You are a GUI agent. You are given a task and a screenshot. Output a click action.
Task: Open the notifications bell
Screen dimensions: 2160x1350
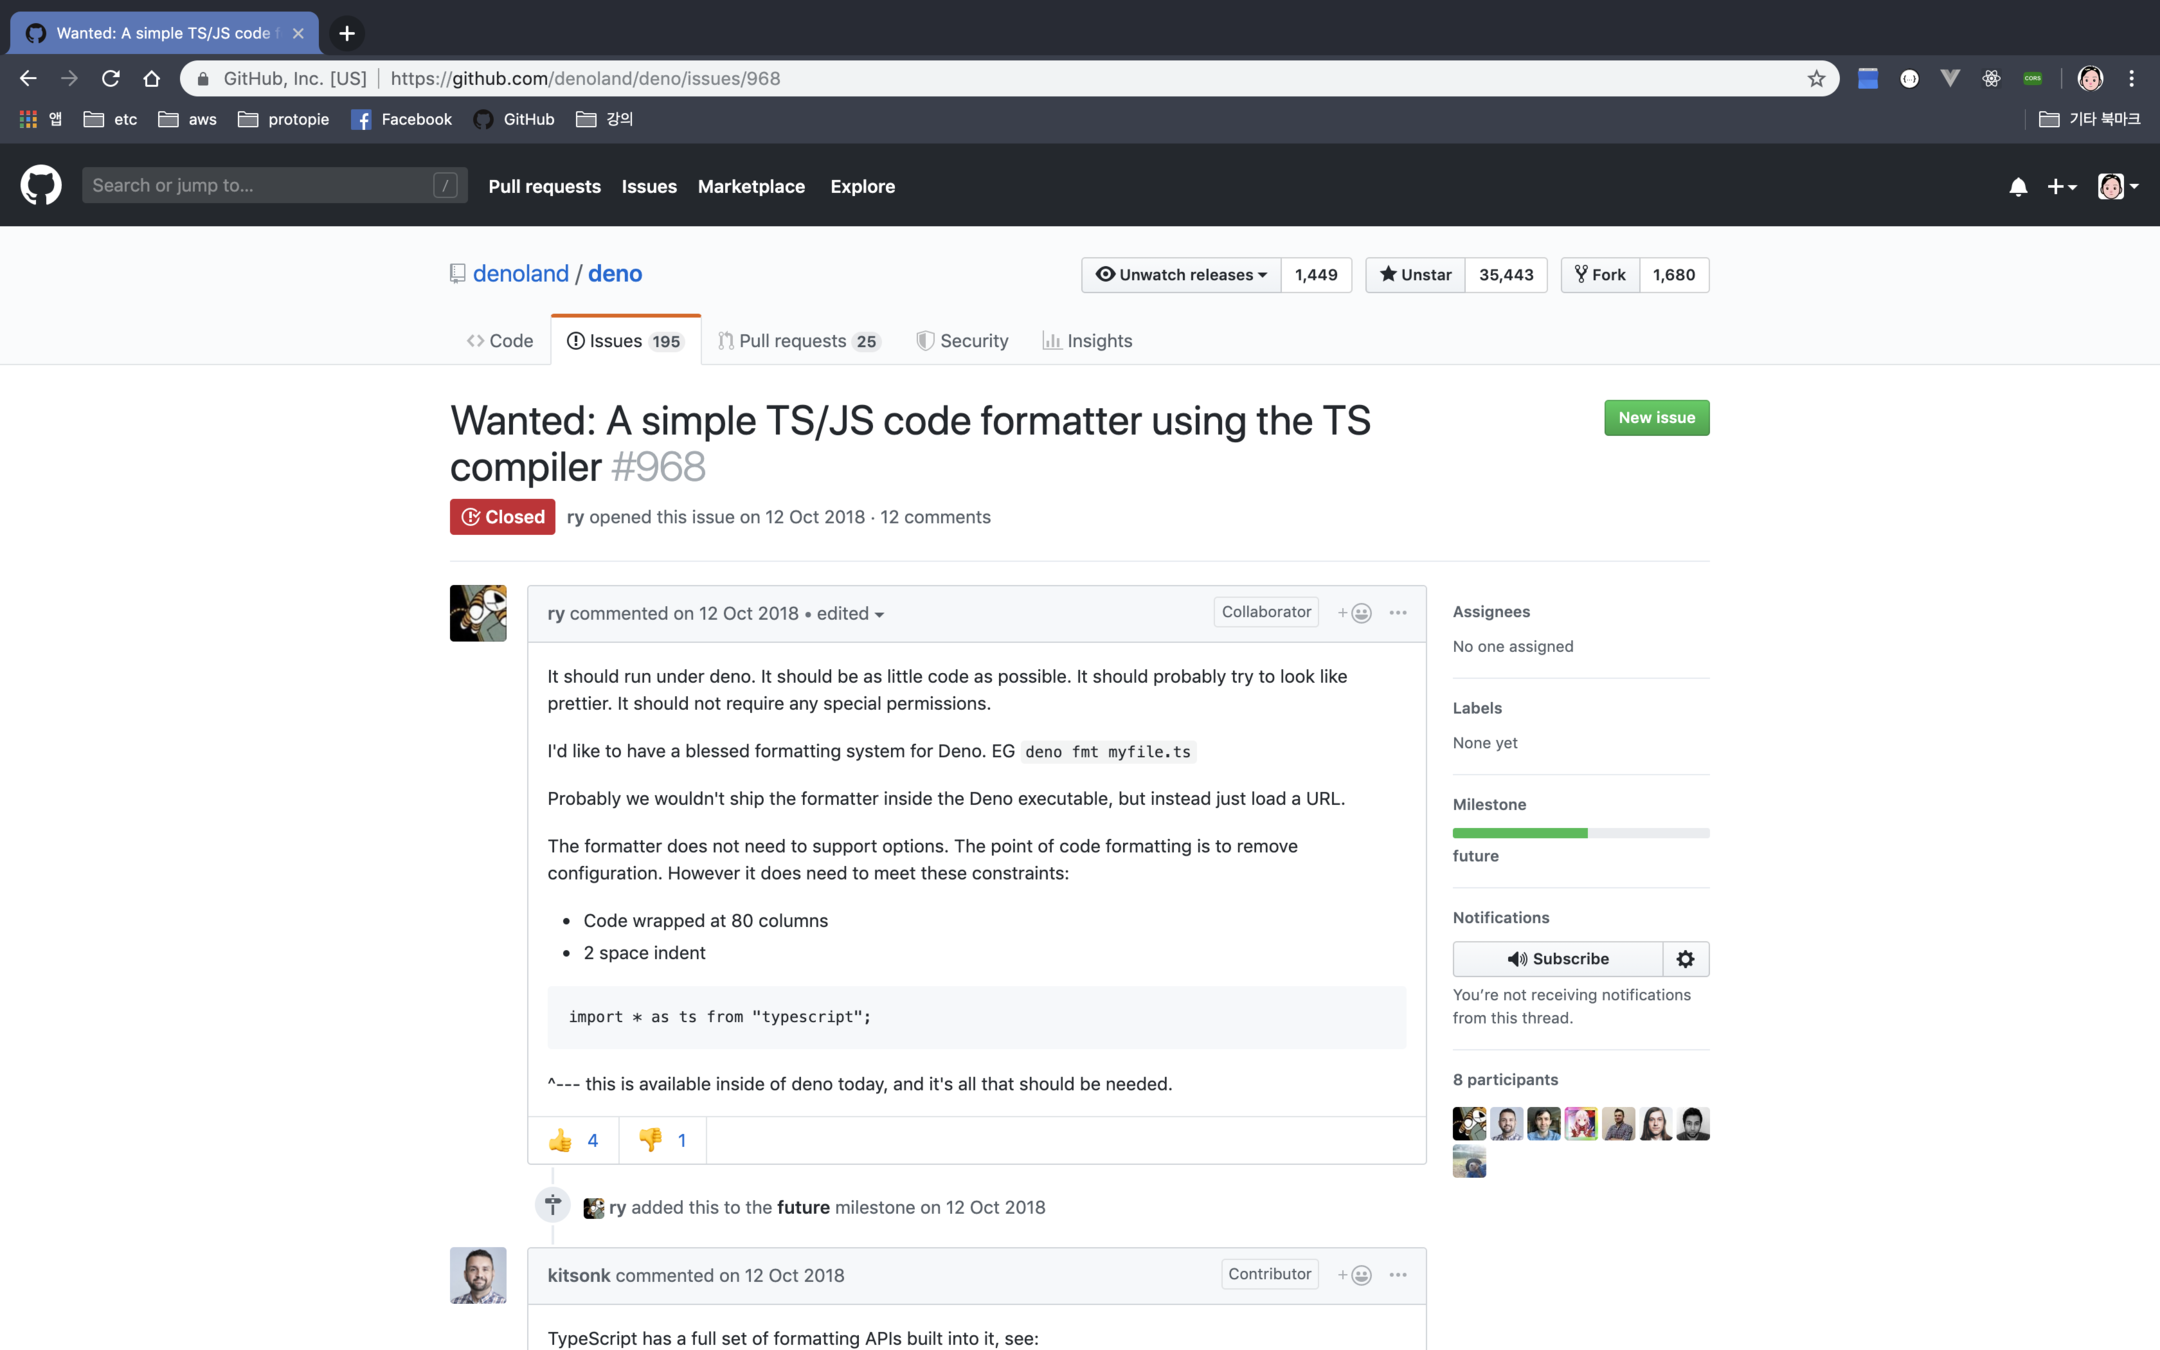(x=2017, y=187)
